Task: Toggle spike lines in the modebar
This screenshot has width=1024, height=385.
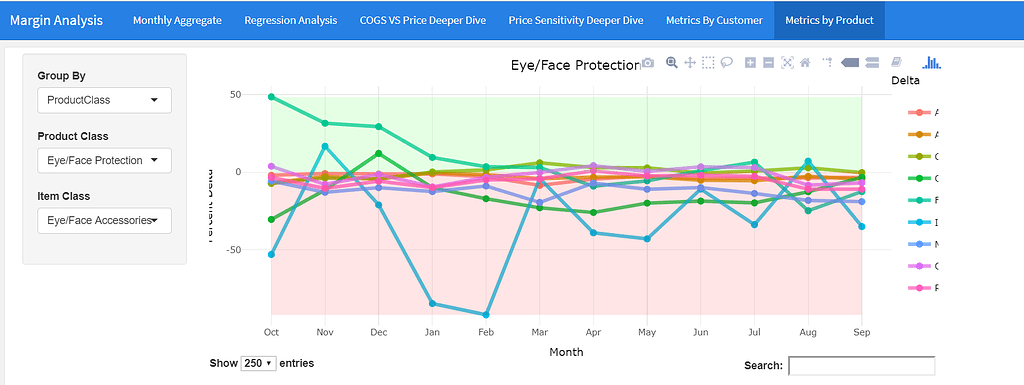Action: tap(827, 63)
